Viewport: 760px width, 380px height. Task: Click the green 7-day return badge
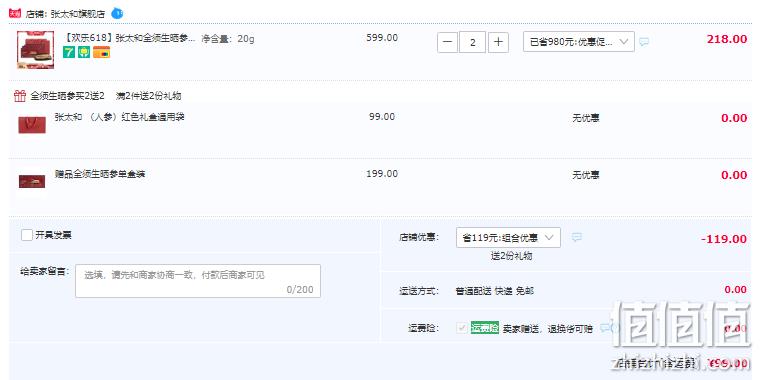coord(69,52)
